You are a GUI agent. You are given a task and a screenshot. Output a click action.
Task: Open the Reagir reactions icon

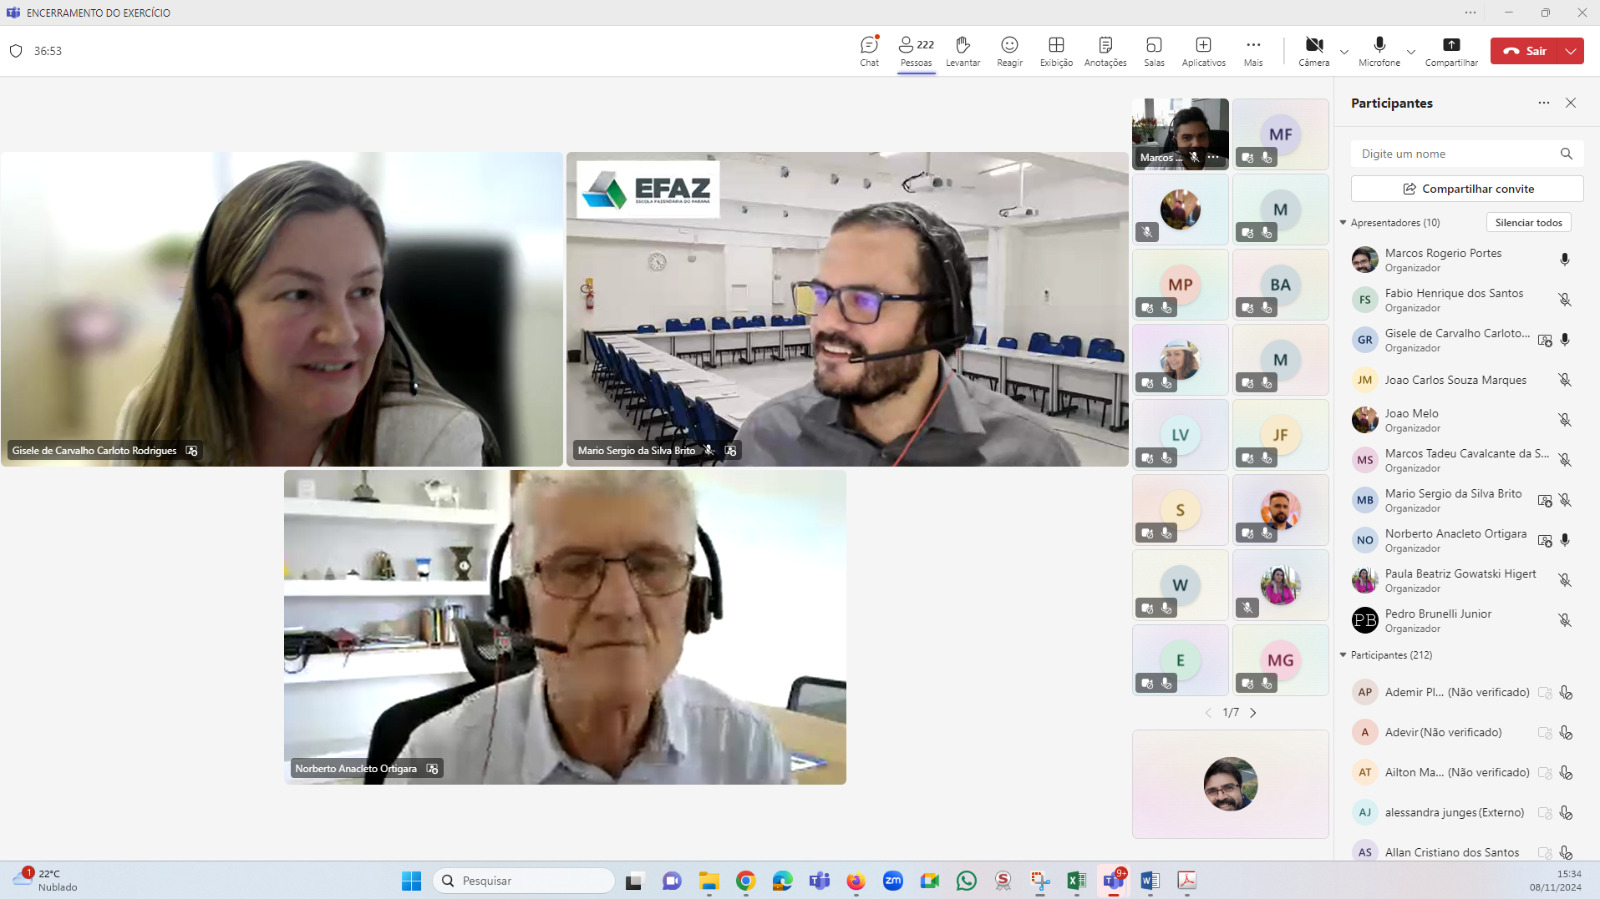point(1009,51)
